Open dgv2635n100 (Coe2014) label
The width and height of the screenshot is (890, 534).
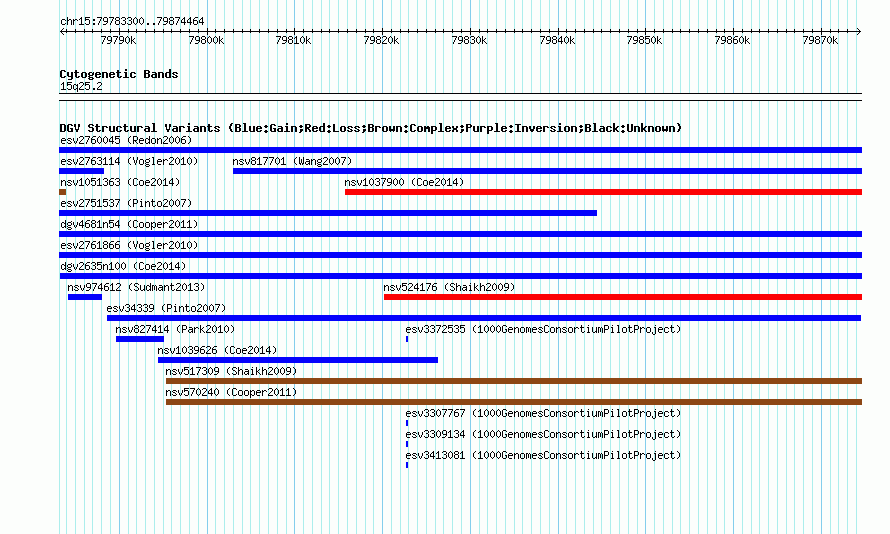pos(123,266)
